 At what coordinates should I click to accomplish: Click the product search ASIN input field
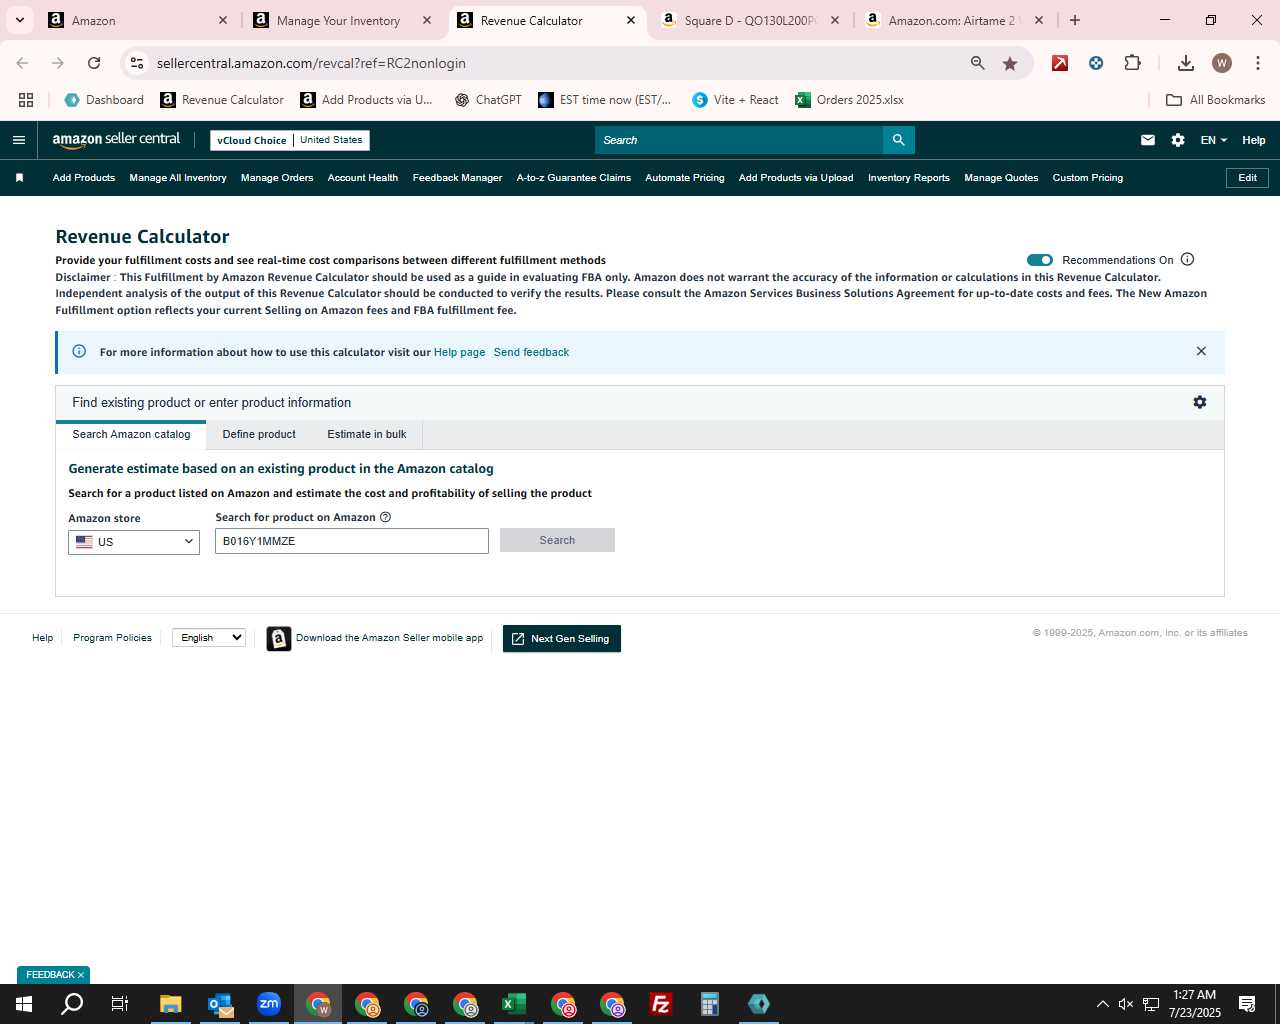point(352,541)
